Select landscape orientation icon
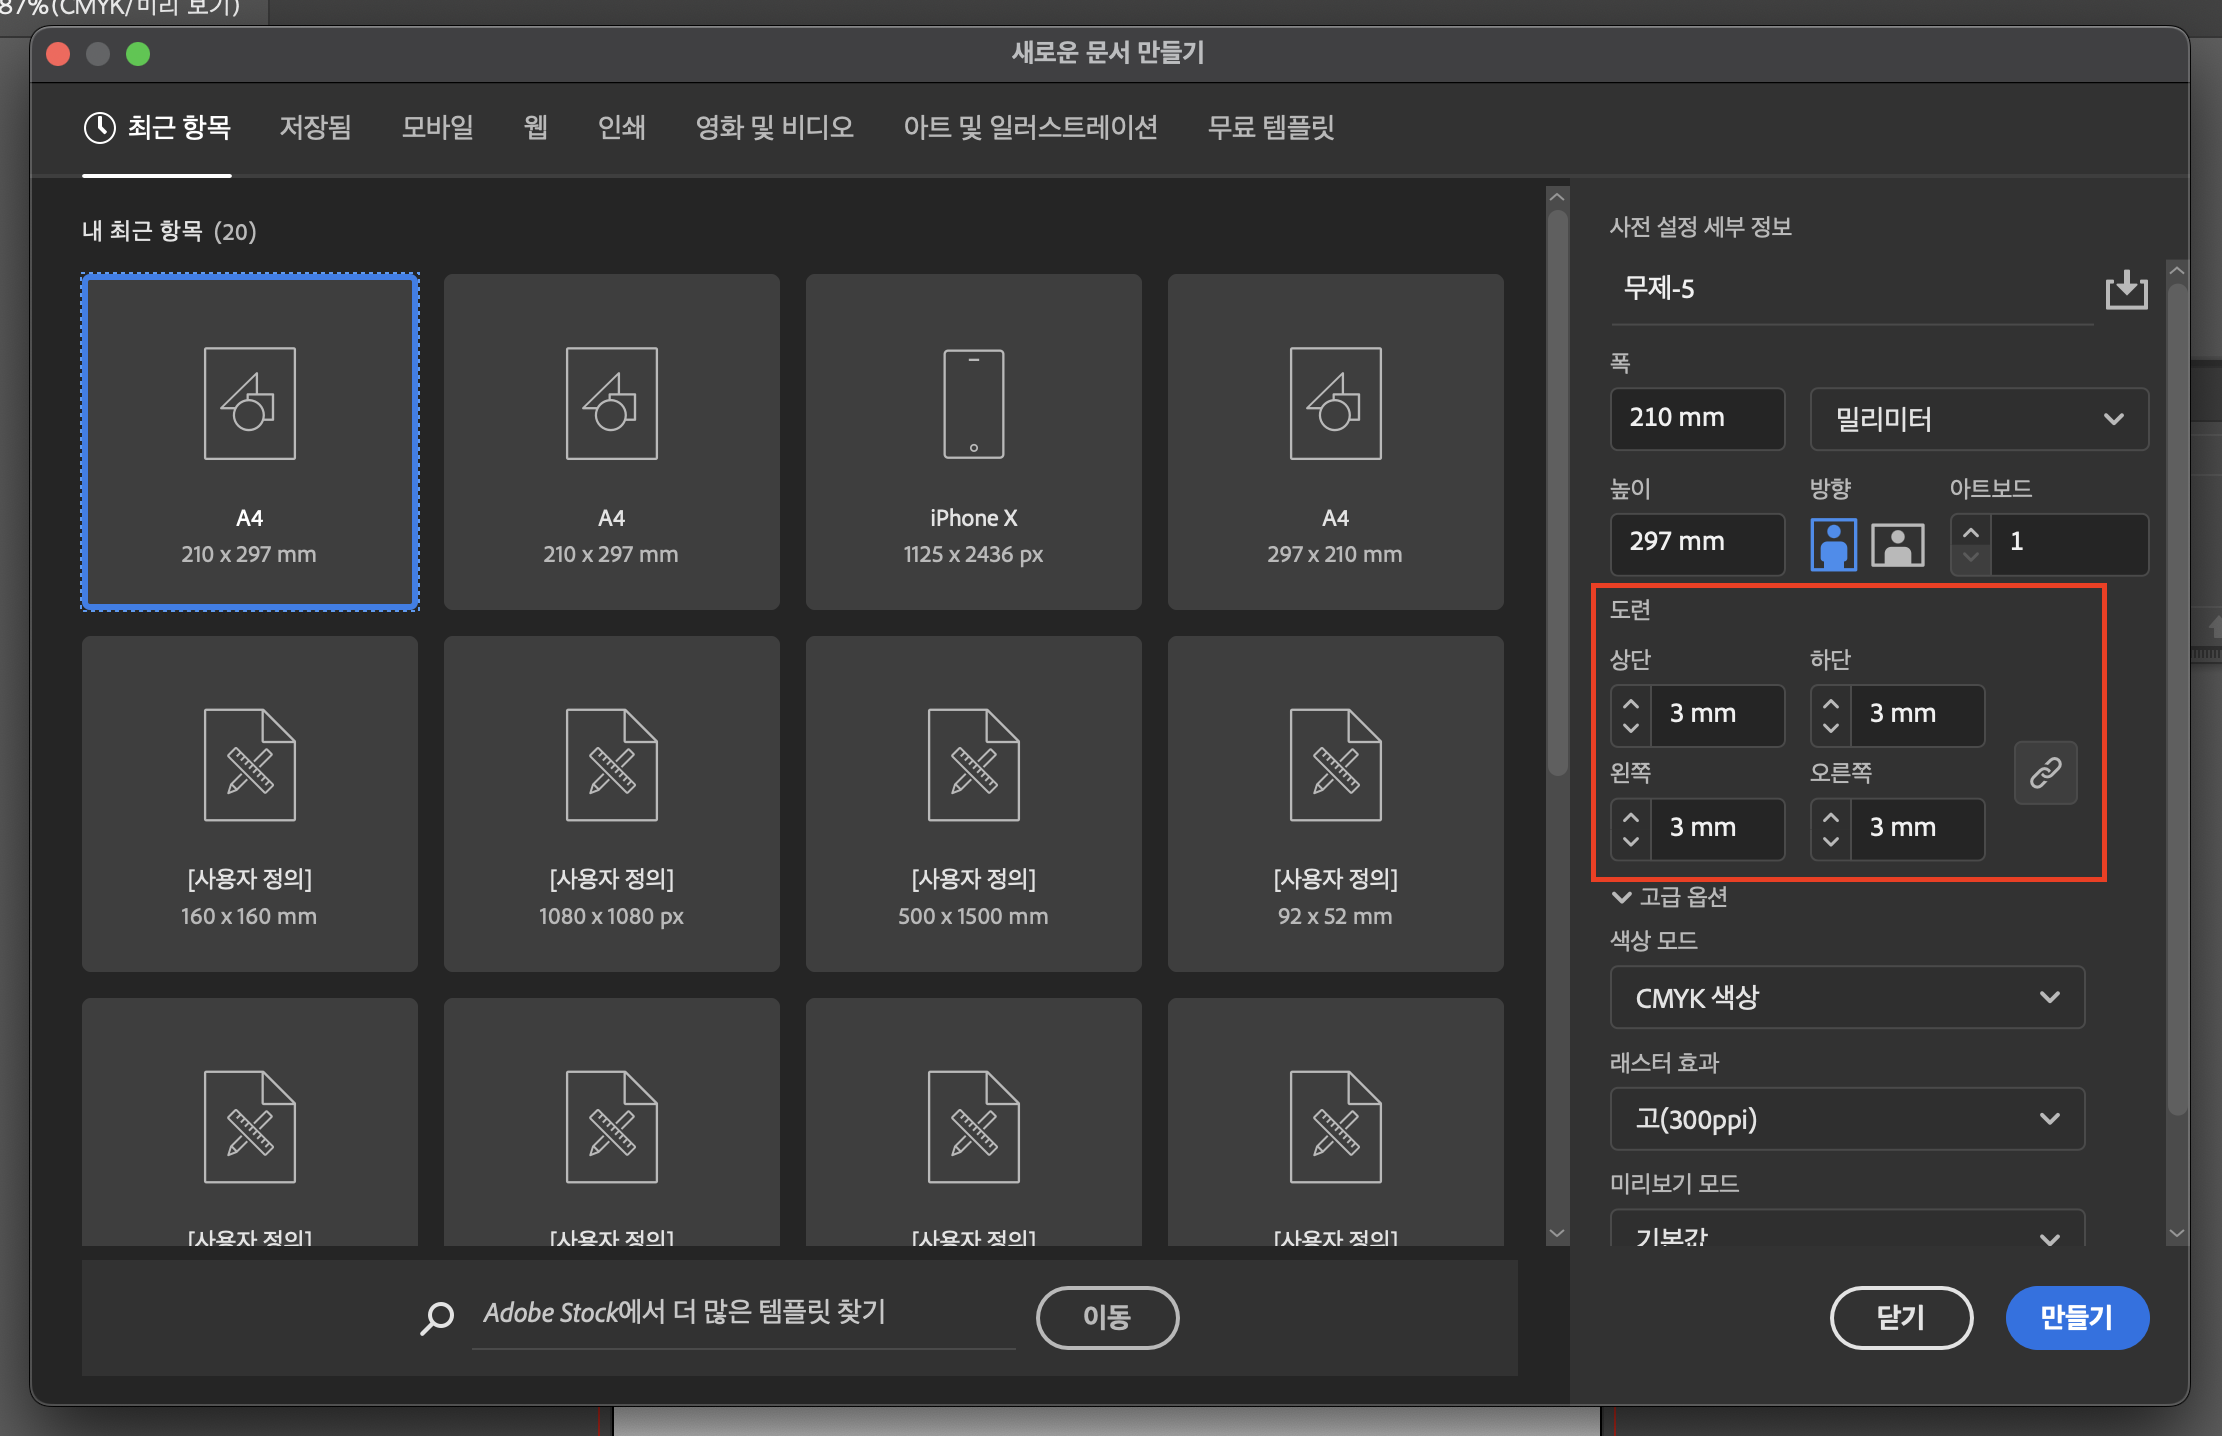Screen dimensions: 2222x1436 click(x=1897, y=544)
